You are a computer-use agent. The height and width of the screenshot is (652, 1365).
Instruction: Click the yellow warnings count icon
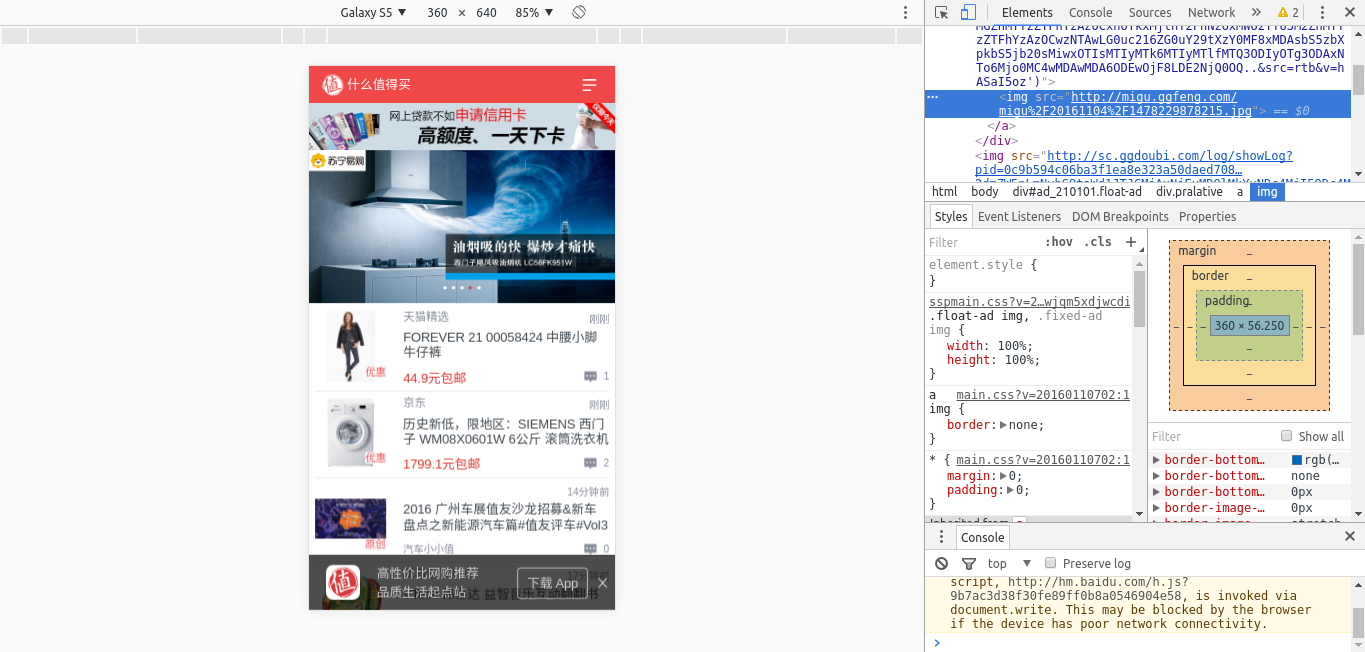coord(1288,12)
